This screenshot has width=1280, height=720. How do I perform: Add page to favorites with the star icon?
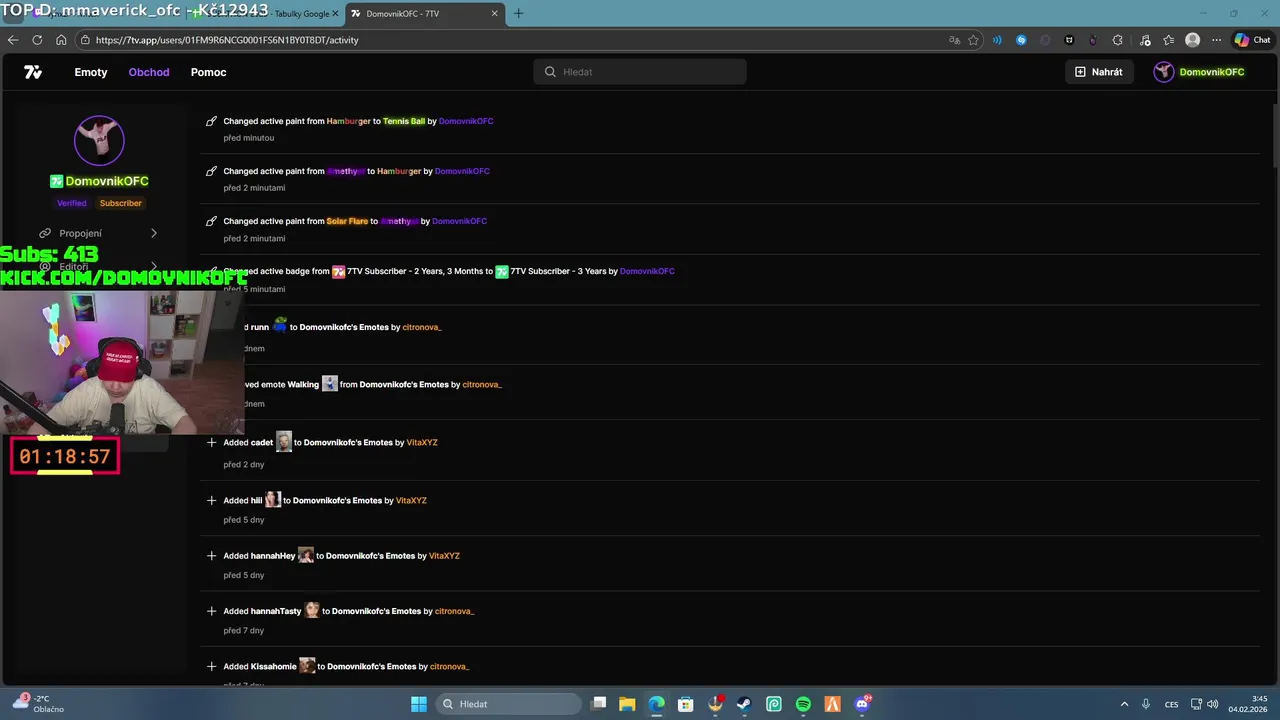pos(973,40)
